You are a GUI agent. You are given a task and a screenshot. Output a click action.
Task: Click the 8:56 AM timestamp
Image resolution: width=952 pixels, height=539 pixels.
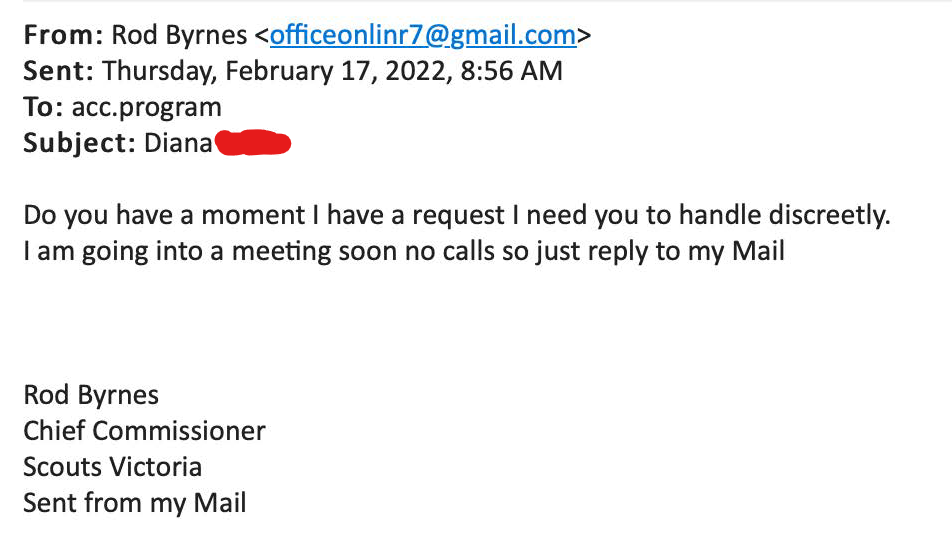tap(511, 71)
